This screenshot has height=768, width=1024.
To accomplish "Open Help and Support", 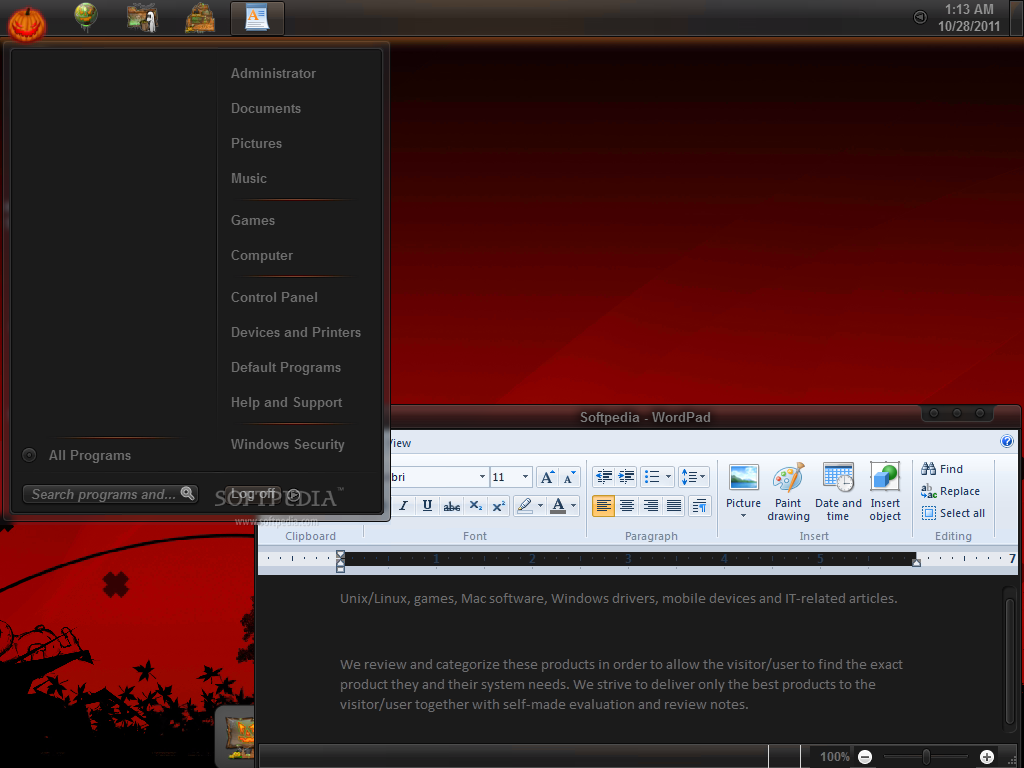I will point(286,403).
